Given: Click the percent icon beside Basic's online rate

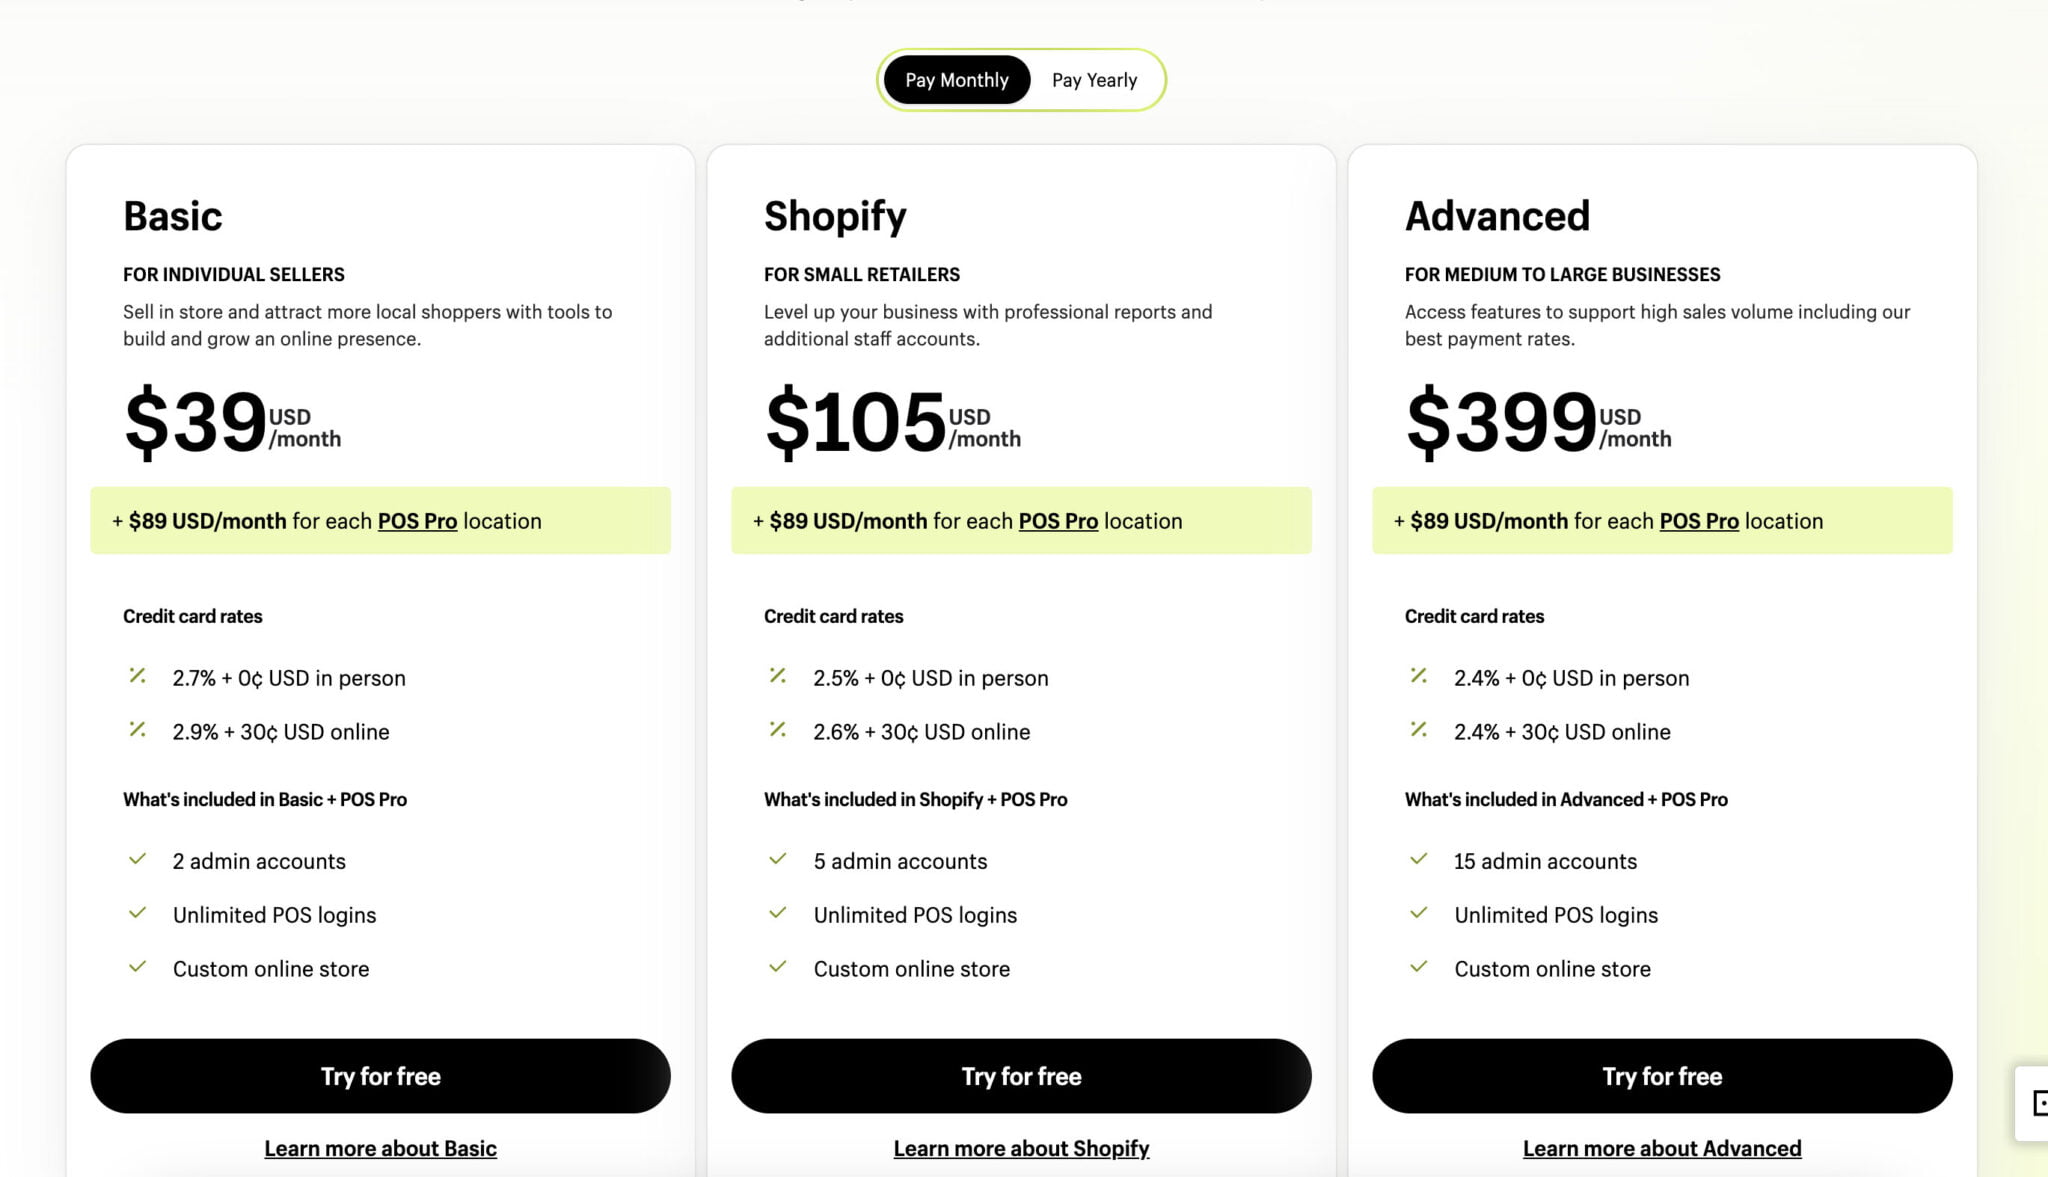Looking at the screenshot, I should point(138,730).
